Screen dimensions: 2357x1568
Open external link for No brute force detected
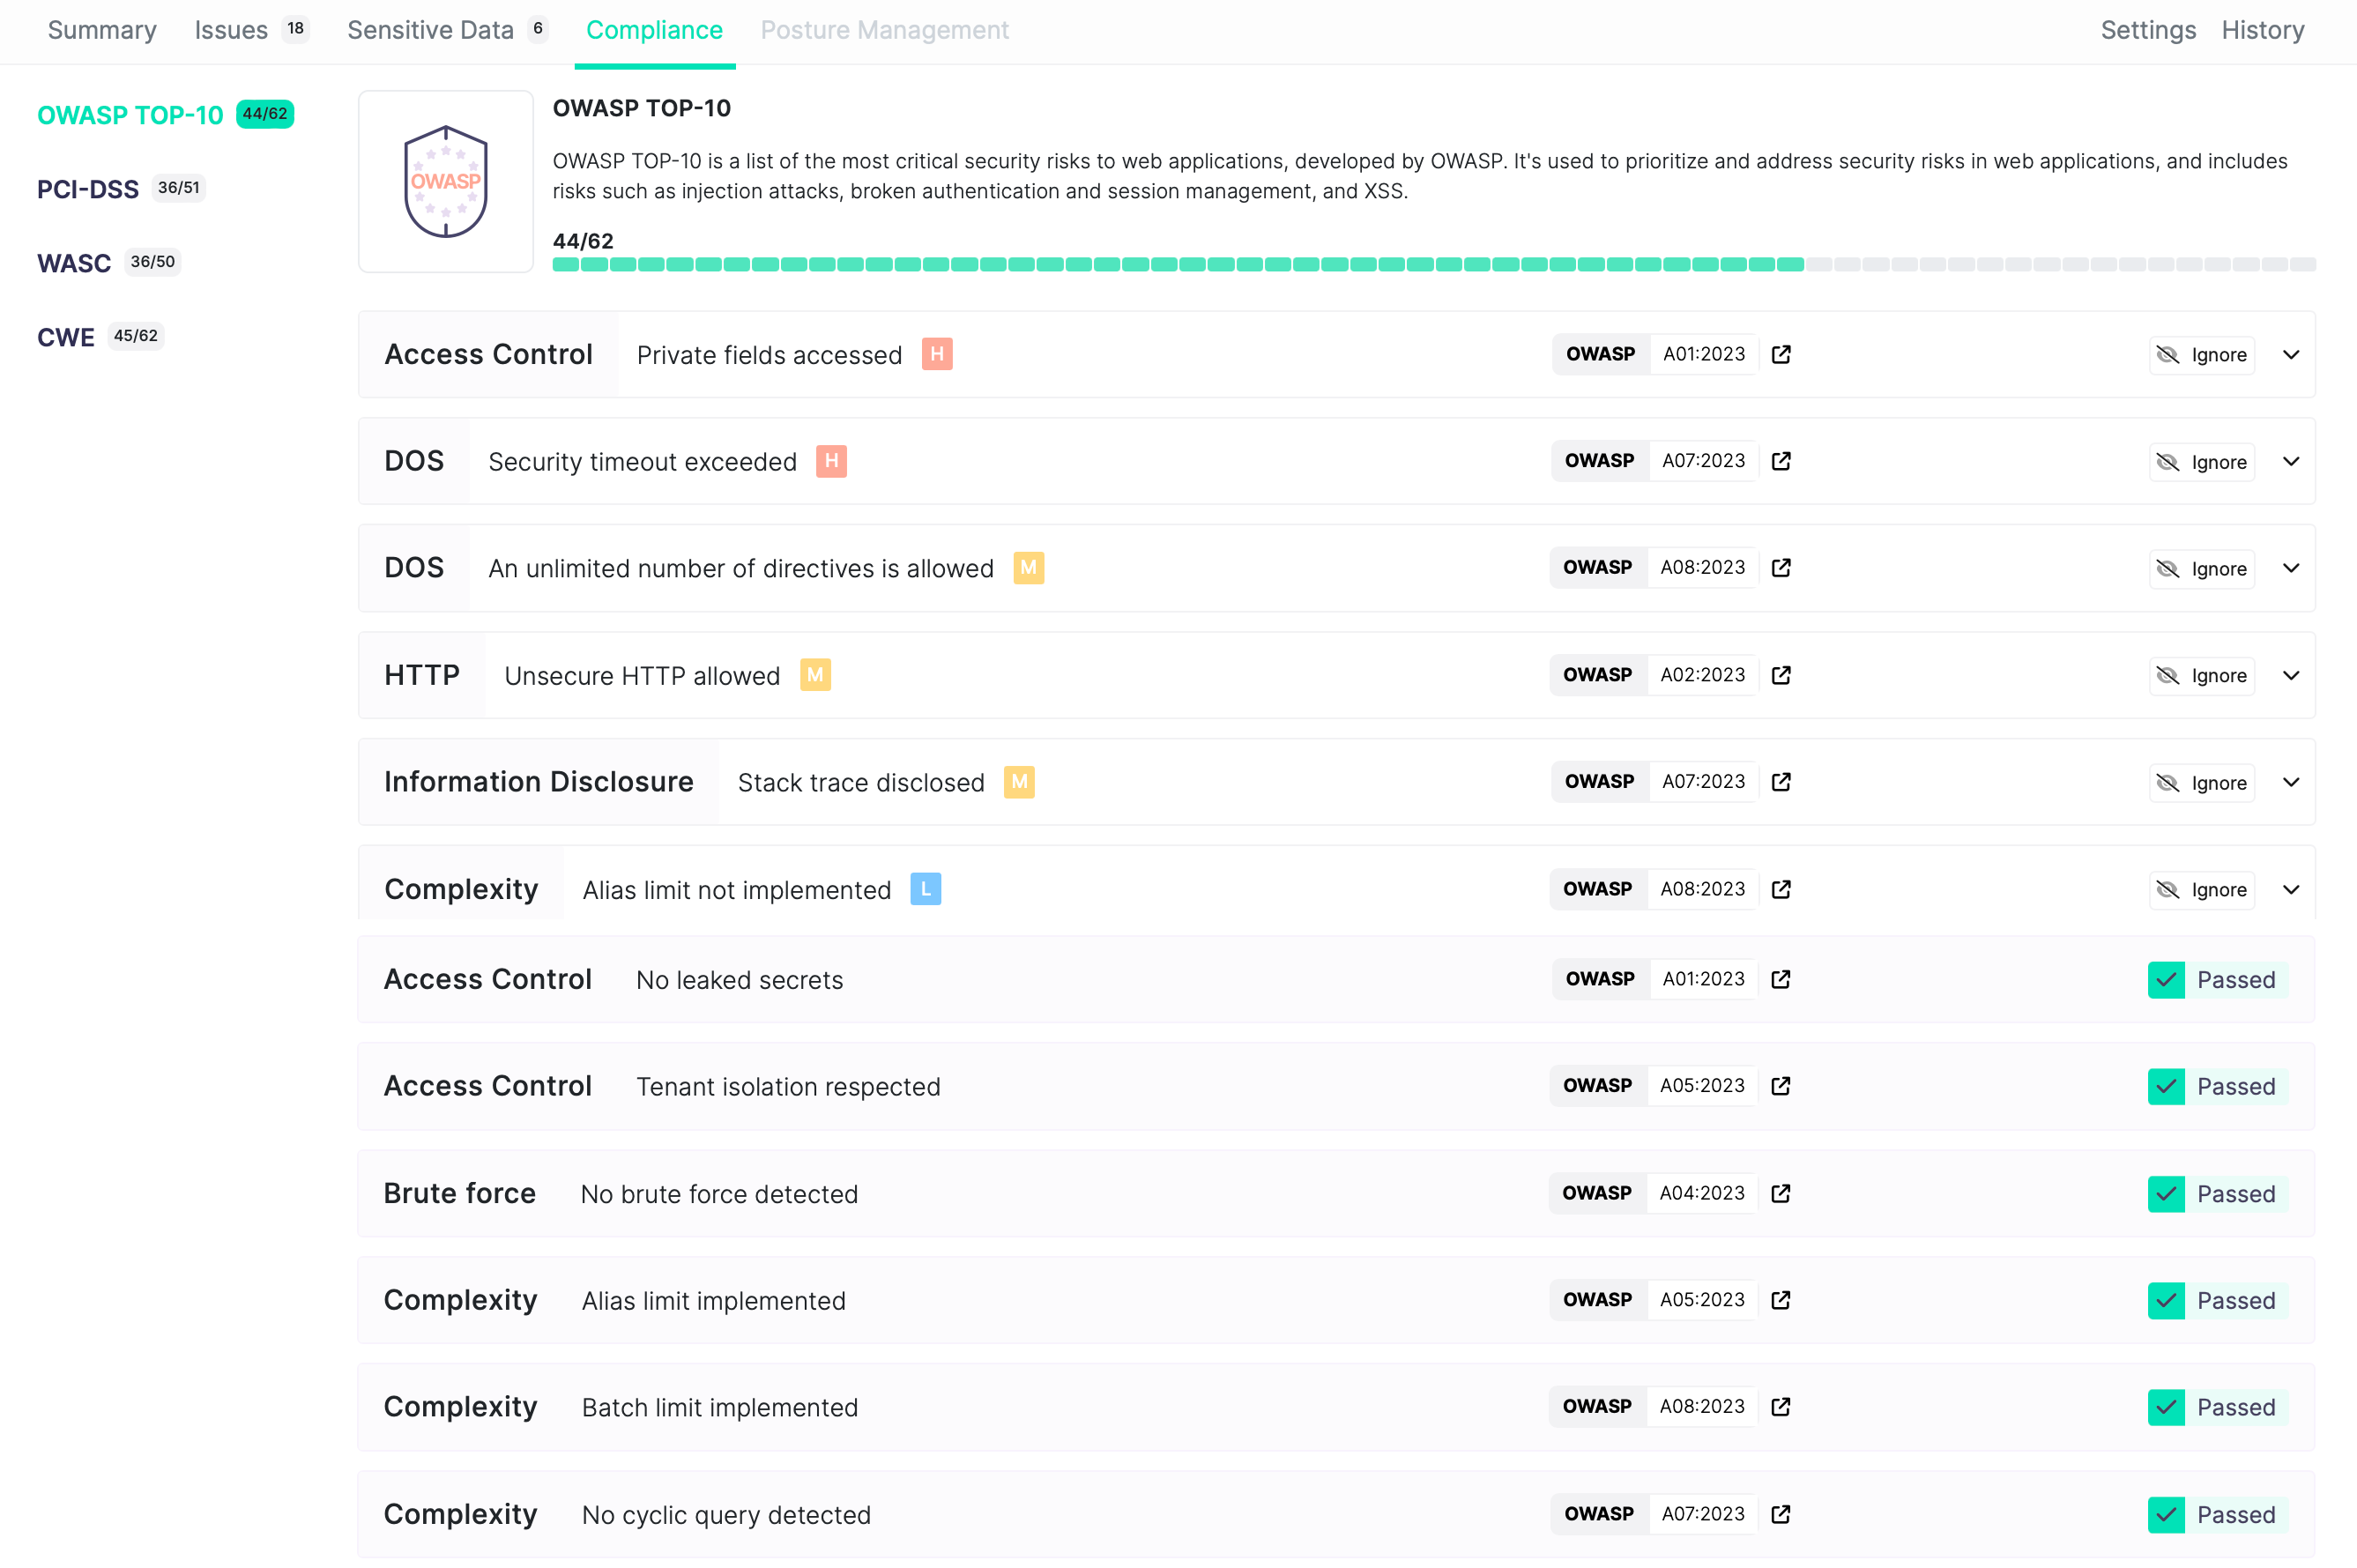pos(1782,1193)
